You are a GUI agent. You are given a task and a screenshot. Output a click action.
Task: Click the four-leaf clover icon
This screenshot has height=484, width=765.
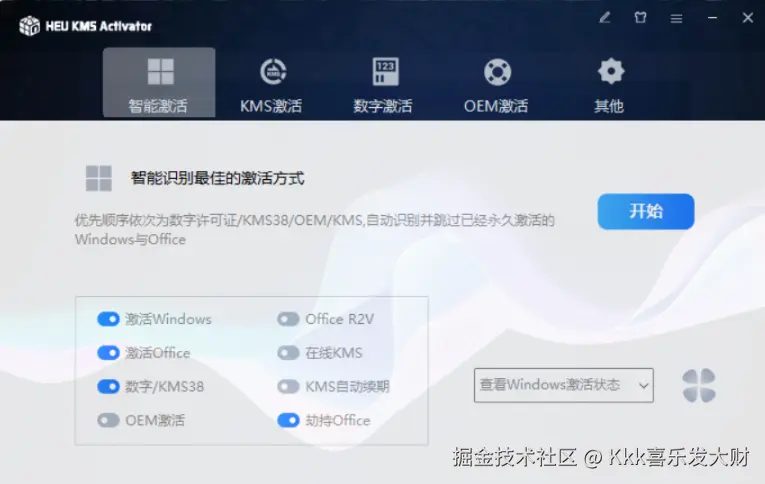click(x=699, y=385)
